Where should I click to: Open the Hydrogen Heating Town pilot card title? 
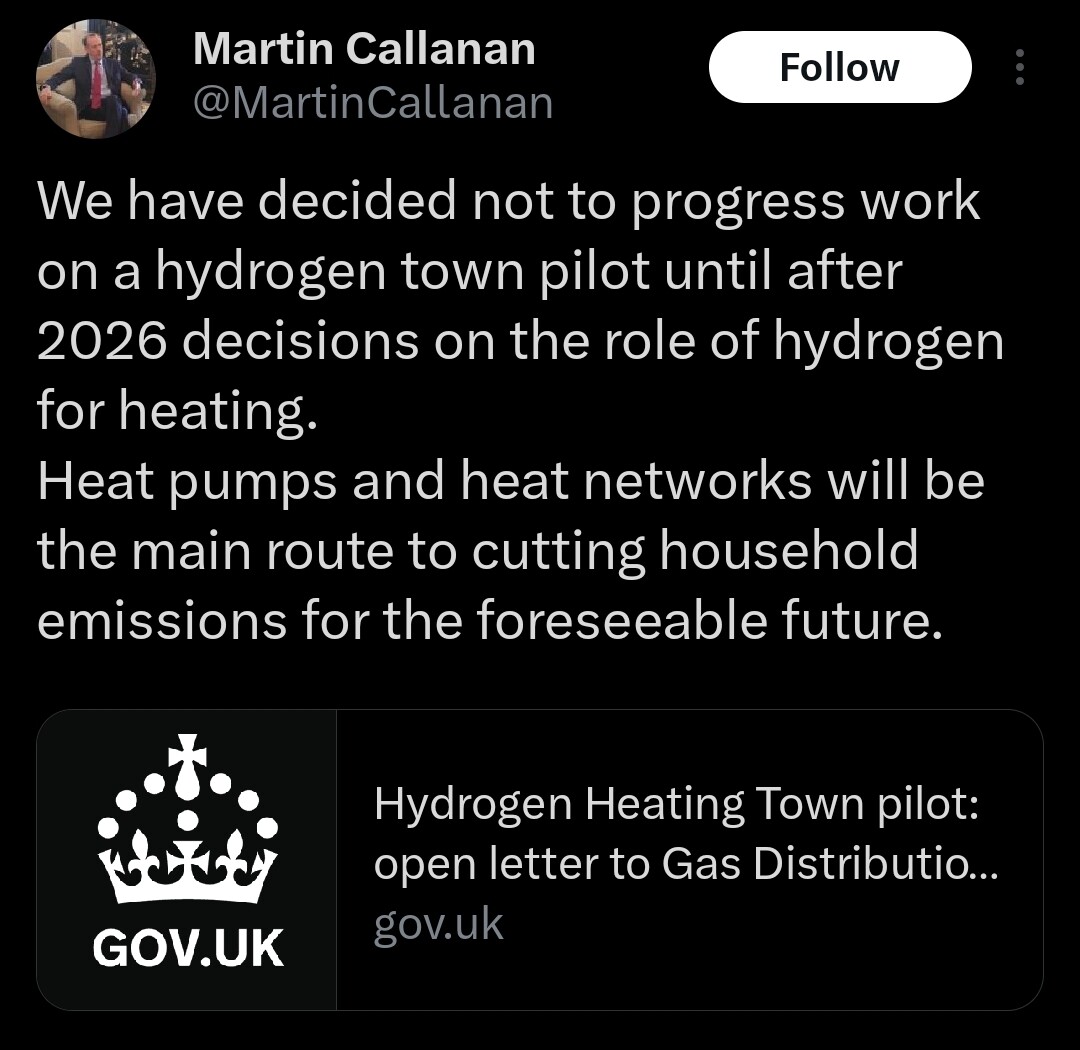[676, 805]
